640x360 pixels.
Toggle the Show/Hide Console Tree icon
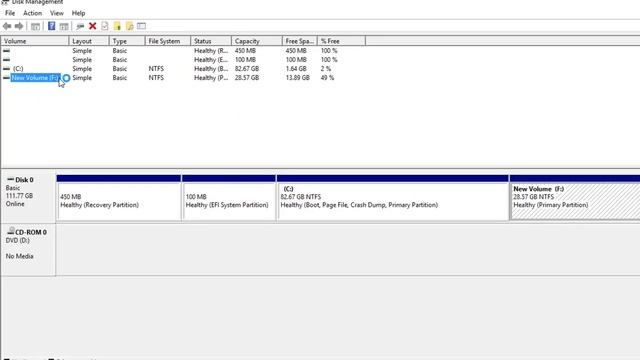tap(36, 27)
